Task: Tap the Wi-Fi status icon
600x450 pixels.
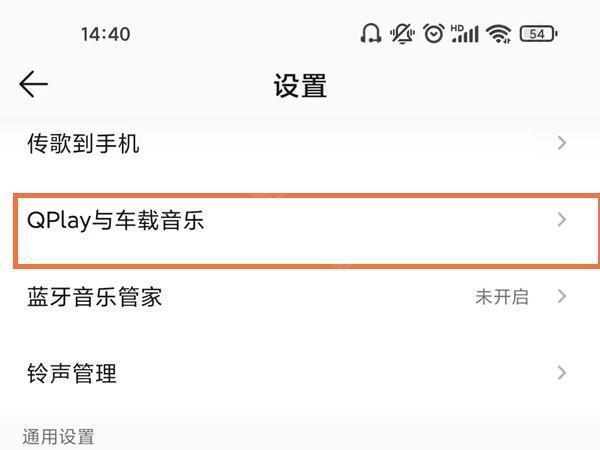Action: (498, 34)
